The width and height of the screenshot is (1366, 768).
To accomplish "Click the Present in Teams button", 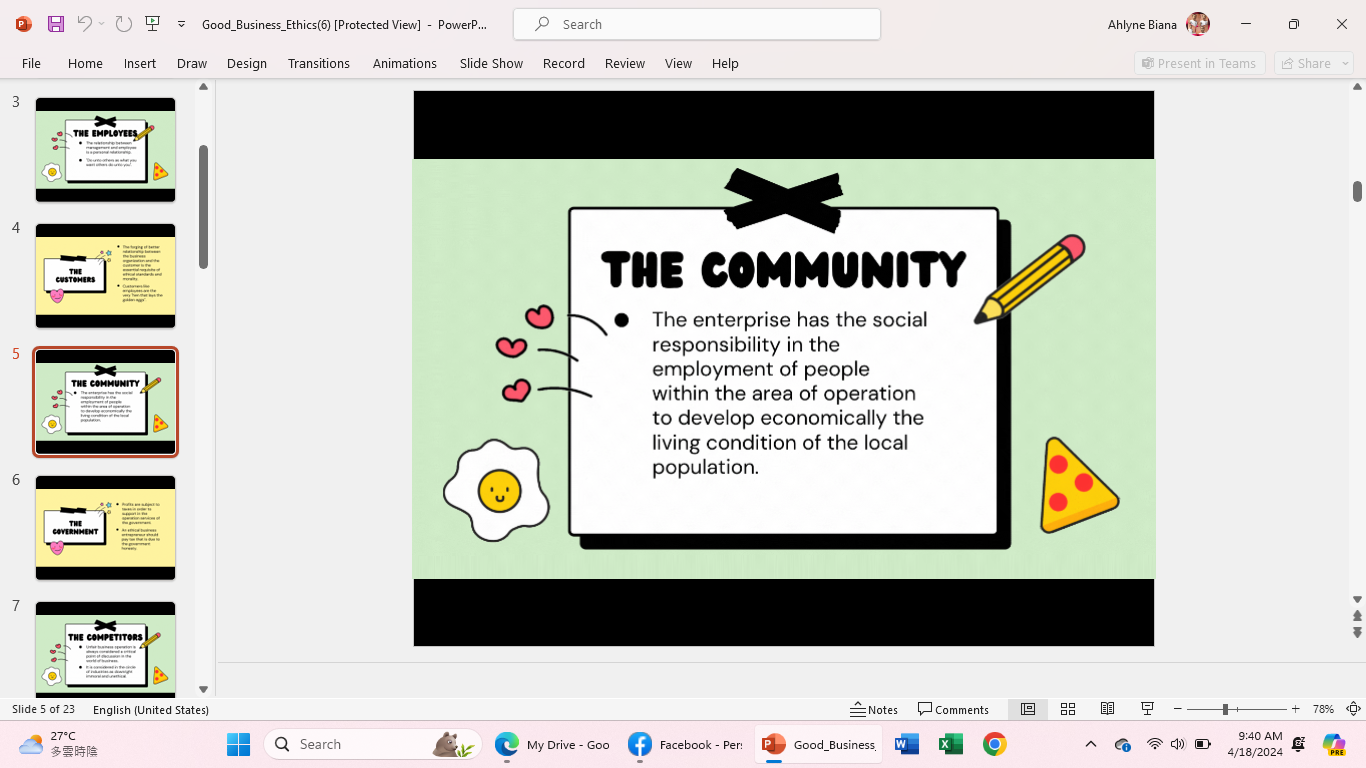I will [1199, 63].
